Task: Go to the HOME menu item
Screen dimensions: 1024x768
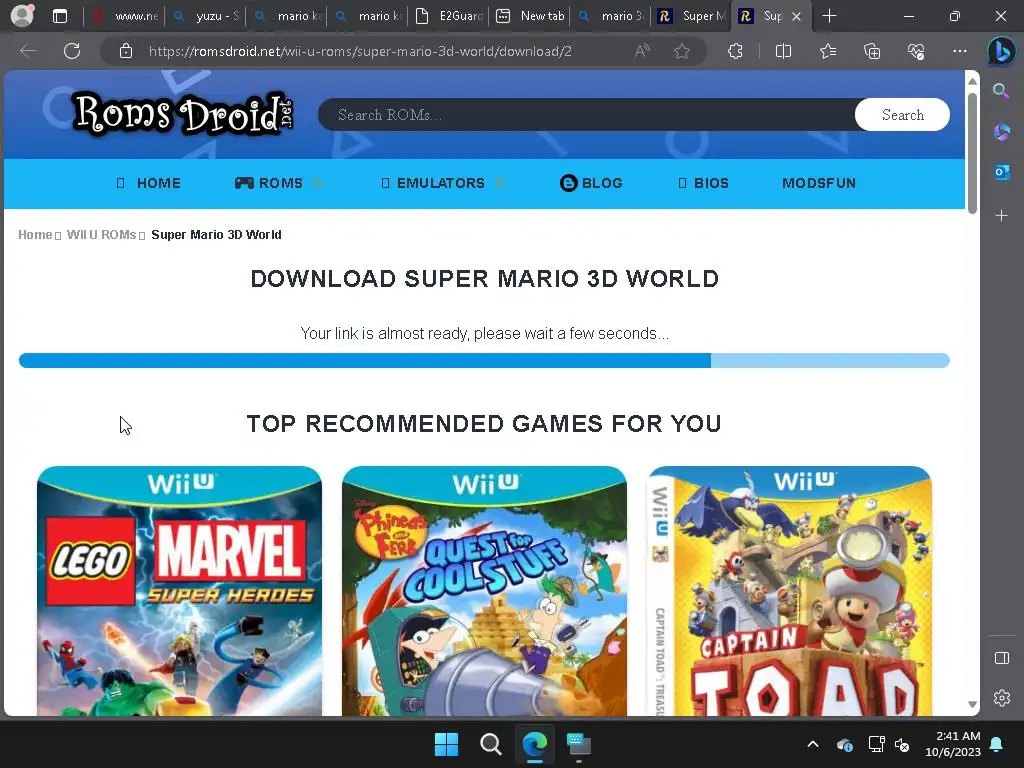Action: click(148, 184)
